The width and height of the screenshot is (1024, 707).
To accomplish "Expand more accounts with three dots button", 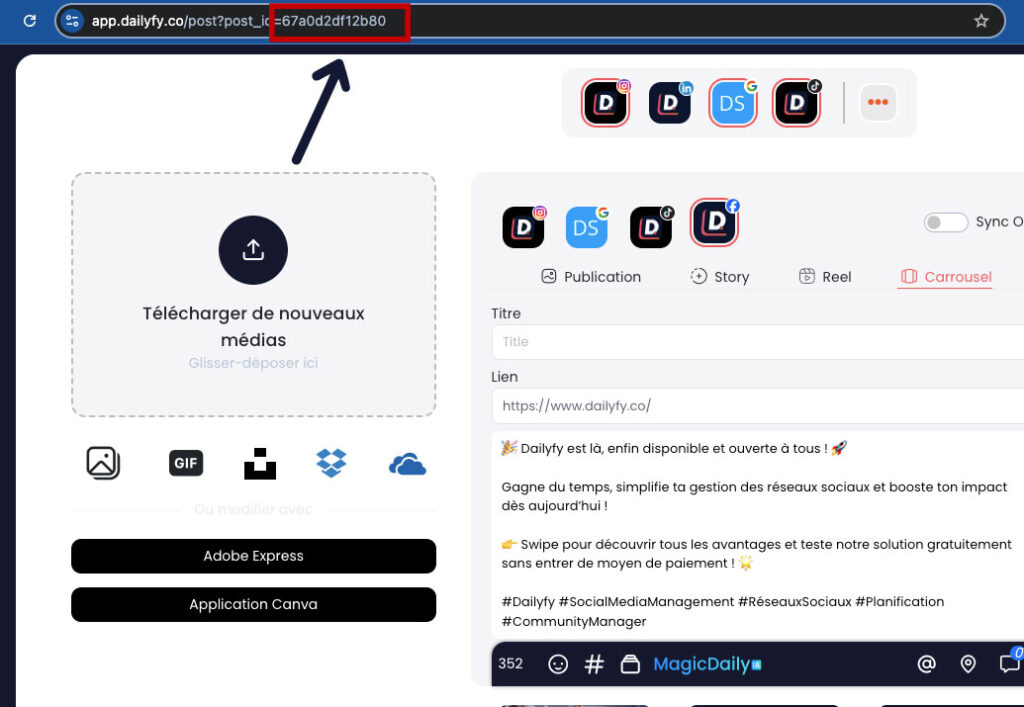I will (878, 102).
